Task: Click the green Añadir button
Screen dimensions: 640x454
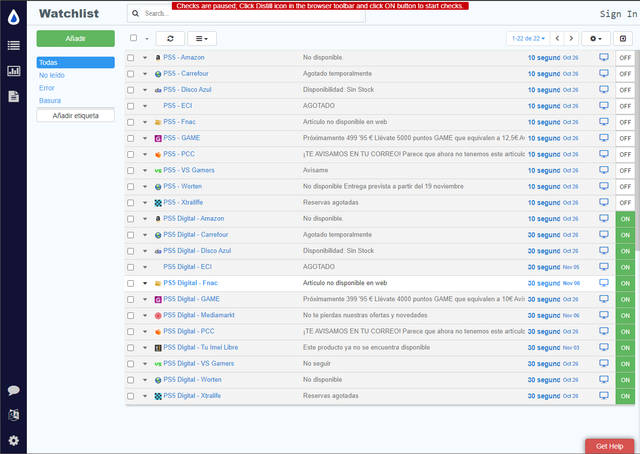Action: click(76, 38)
